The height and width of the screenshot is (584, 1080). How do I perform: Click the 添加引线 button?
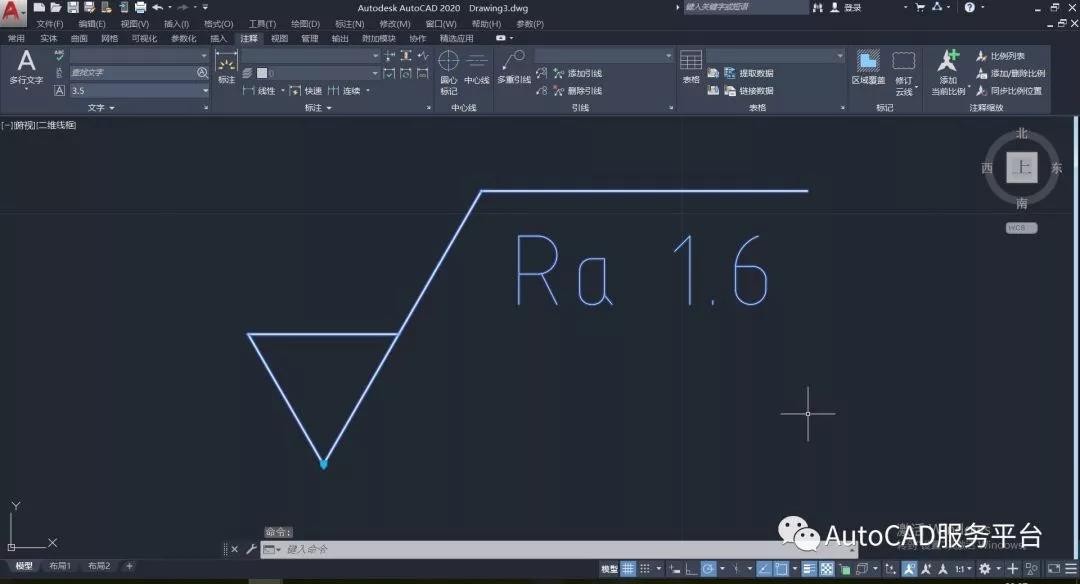[x=577, y=73]
